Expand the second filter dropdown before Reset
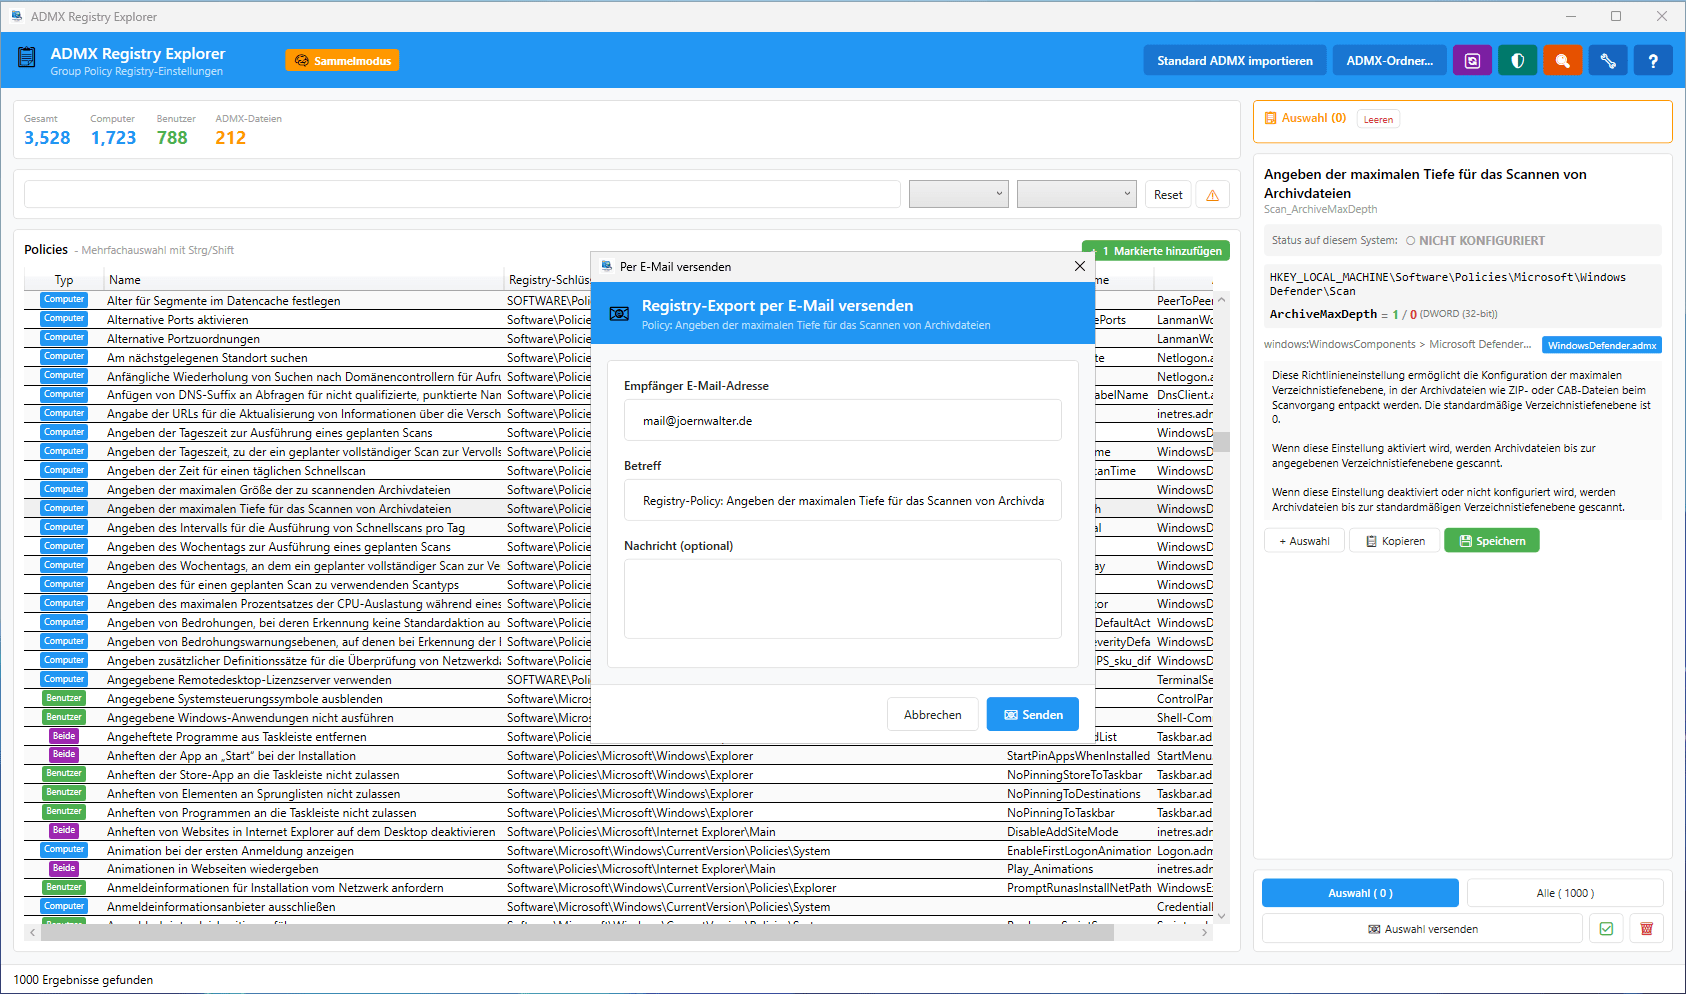The height and width of the screenshot is (994, 1686). pyautogui.click(x=1076, y=194)
